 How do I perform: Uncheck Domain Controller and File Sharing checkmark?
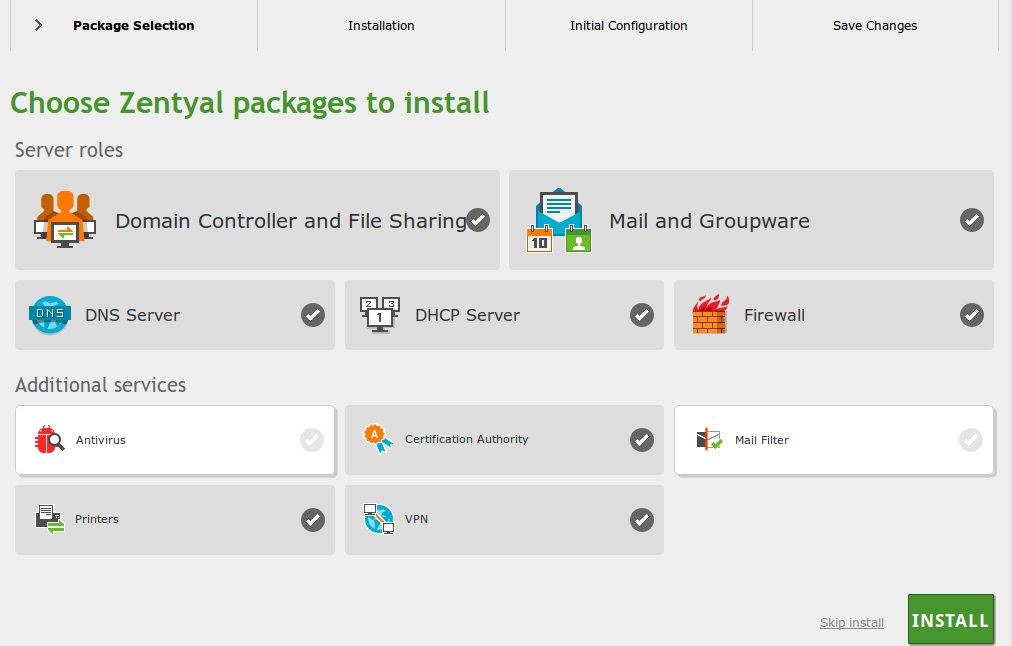478,220
